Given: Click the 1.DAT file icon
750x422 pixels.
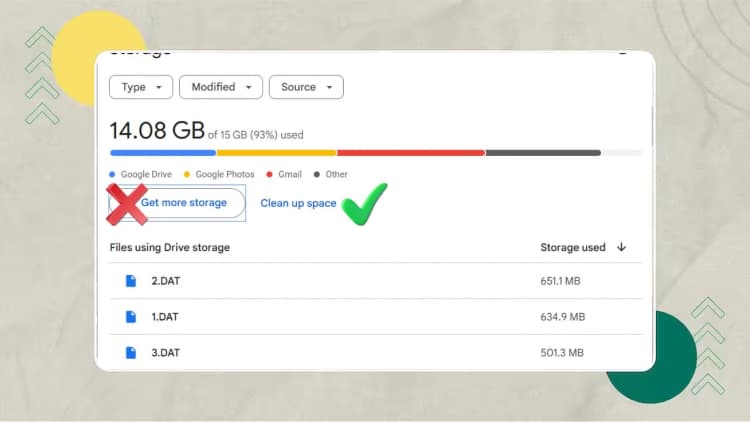Looking at the screenshot, I should (x=130, y=317).
